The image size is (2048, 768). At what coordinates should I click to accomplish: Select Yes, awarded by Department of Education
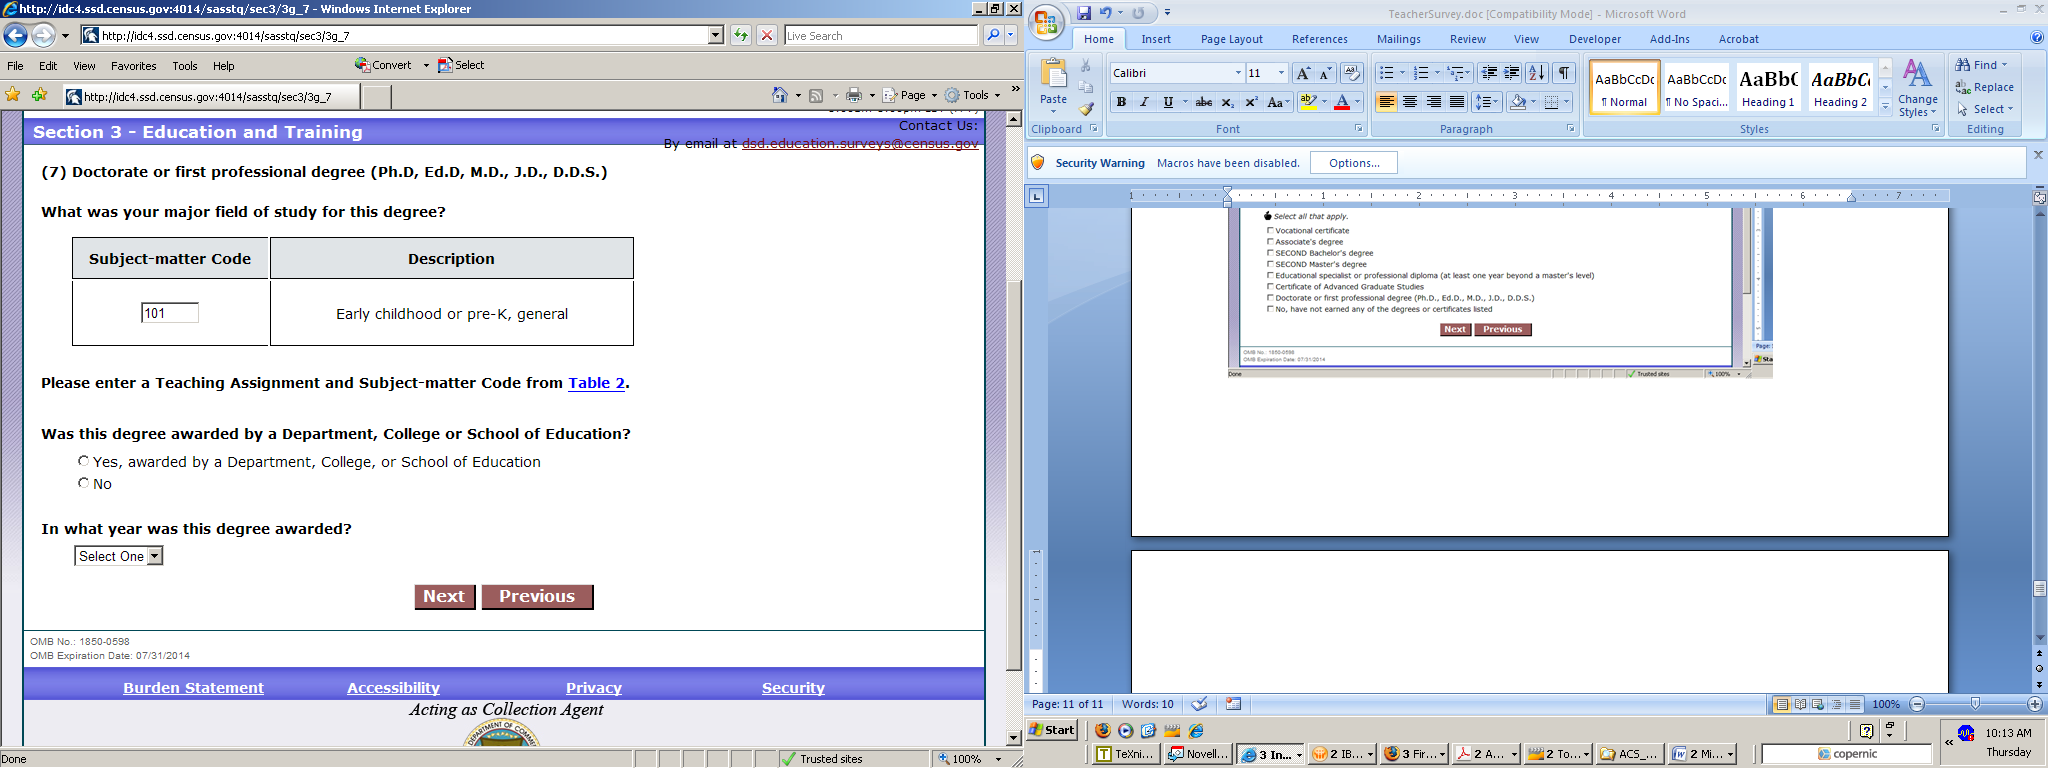84,461
